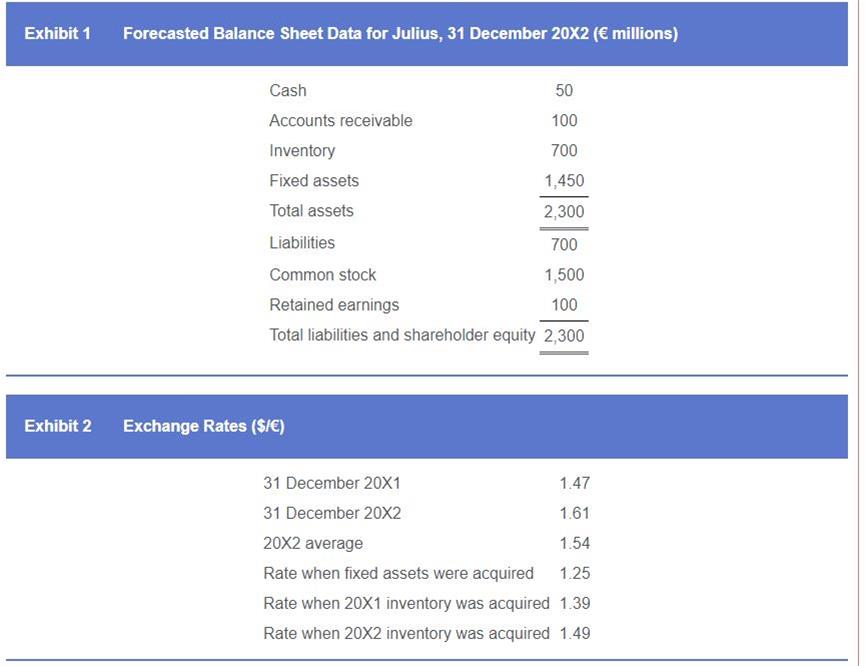Click the Cash row label
This screenshot has width=866, height=666.
tap(288, 90)
